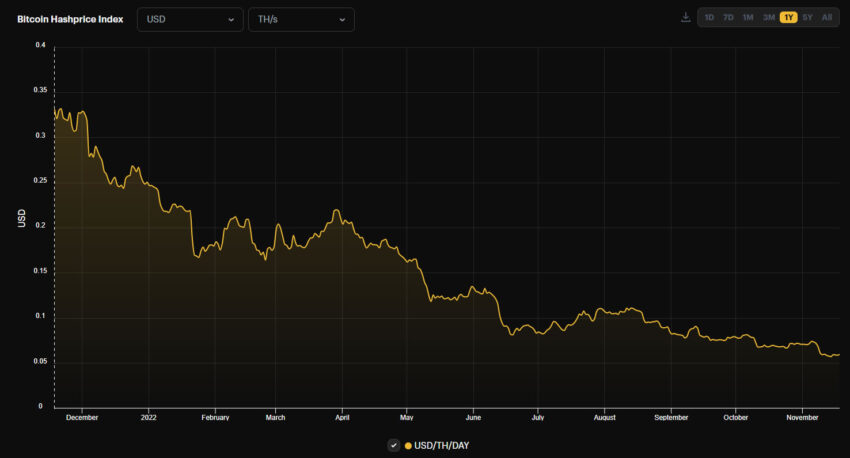This screenshot has width=850, height=458.
Task: Click the yellow USD/TH/DAY legend dot
Action: (408, 446)
